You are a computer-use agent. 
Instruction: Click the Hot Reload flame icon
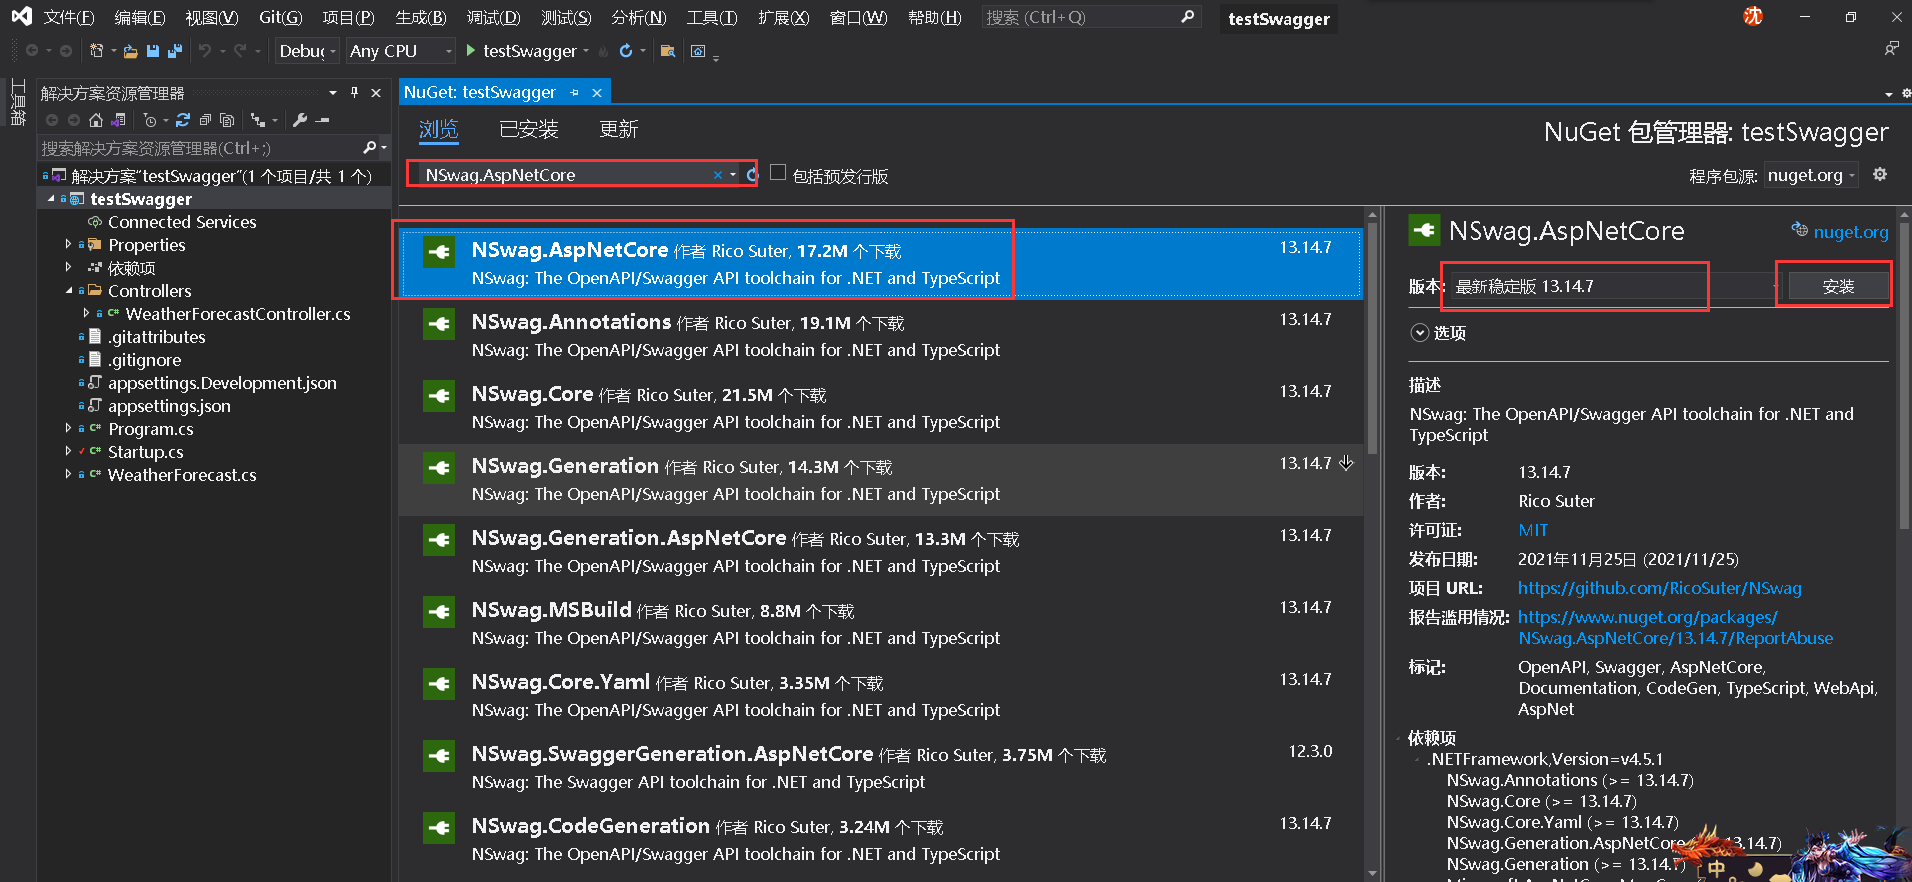[x=602, y=51]
